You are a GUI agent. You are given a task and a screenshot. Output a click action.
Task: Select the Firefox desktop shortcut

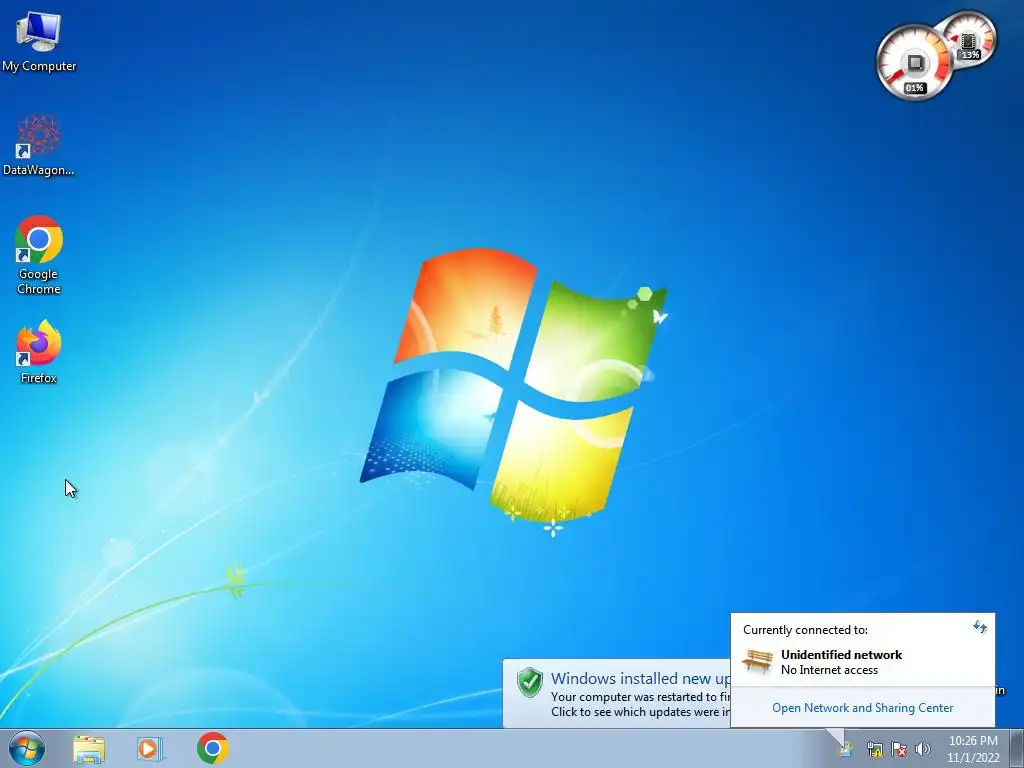(39, 351)
